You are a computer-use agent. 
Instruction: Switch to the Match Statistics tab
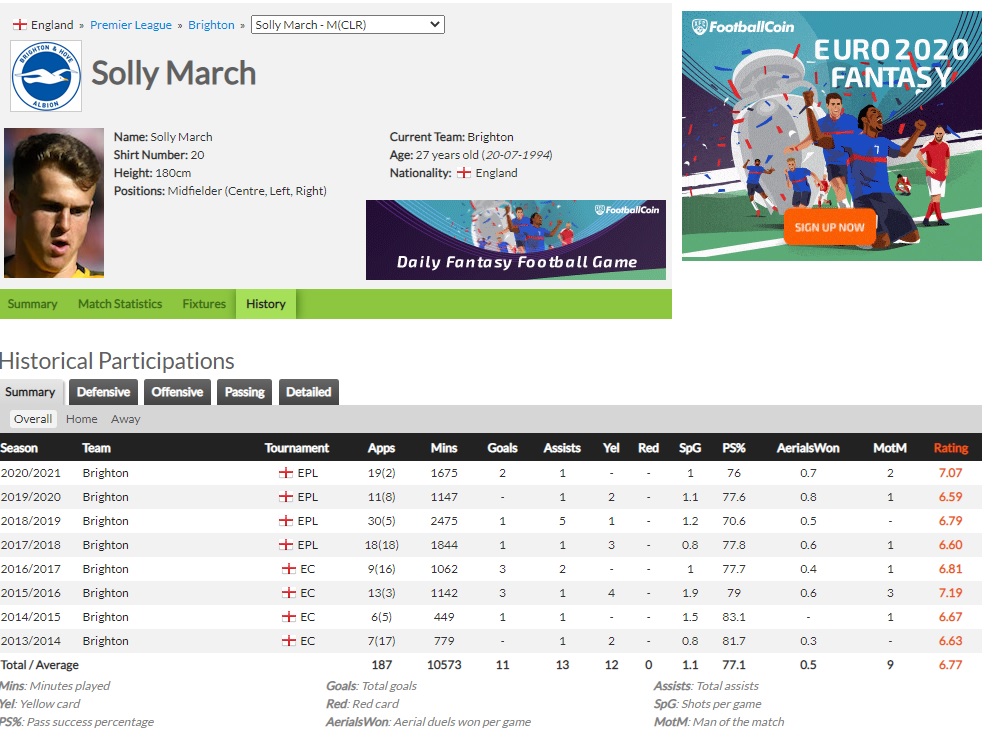click(x=120, y=304)
